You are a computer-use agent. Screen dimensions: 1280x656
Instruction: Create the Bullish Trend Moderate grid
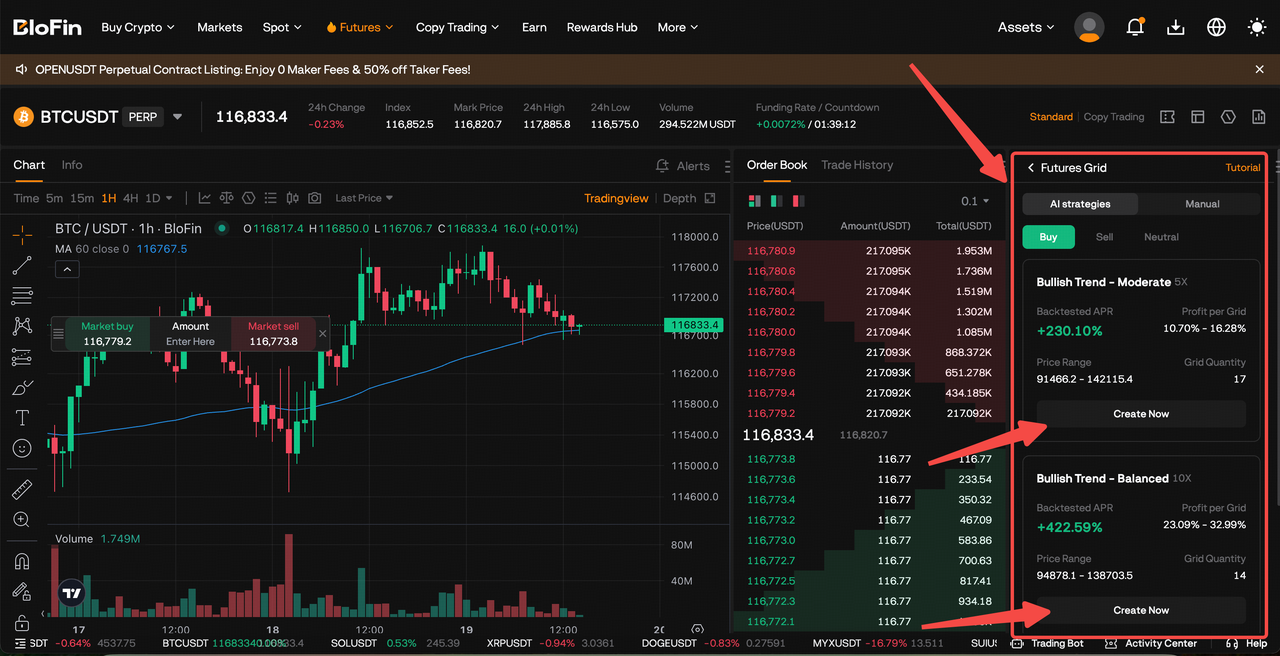click(1141, 414)
